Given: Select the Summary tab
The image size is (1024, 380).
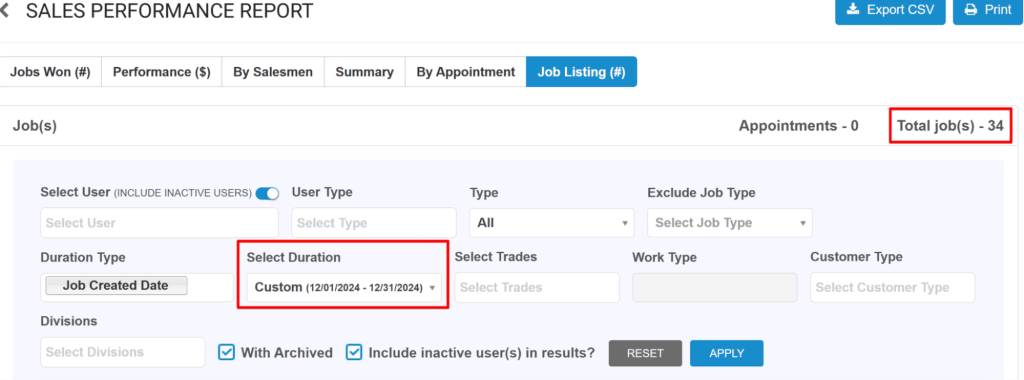Looking at the screenshot, I should point(364,72).
